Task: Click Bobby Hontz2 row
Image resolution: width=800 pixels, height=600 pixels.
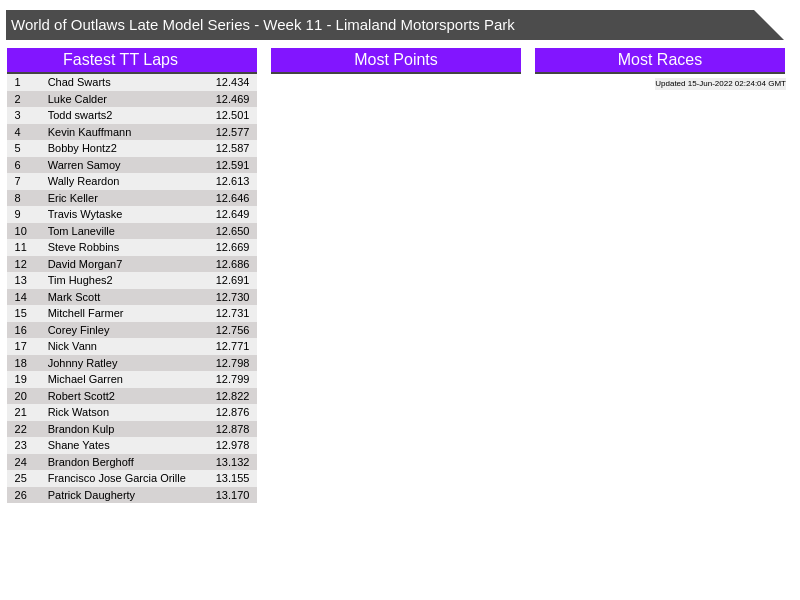Action: click(82, 148)
